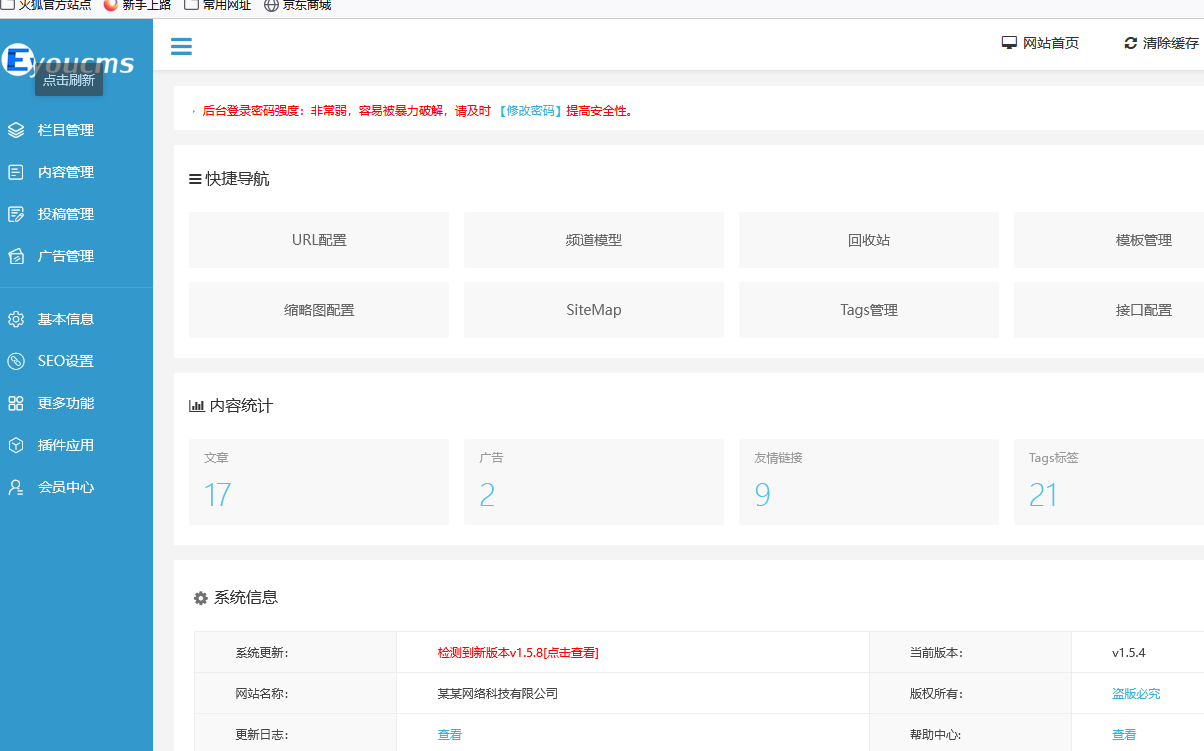Click the 栏目管理 layers icon
1204x751 pixels.
pos(16,130)
